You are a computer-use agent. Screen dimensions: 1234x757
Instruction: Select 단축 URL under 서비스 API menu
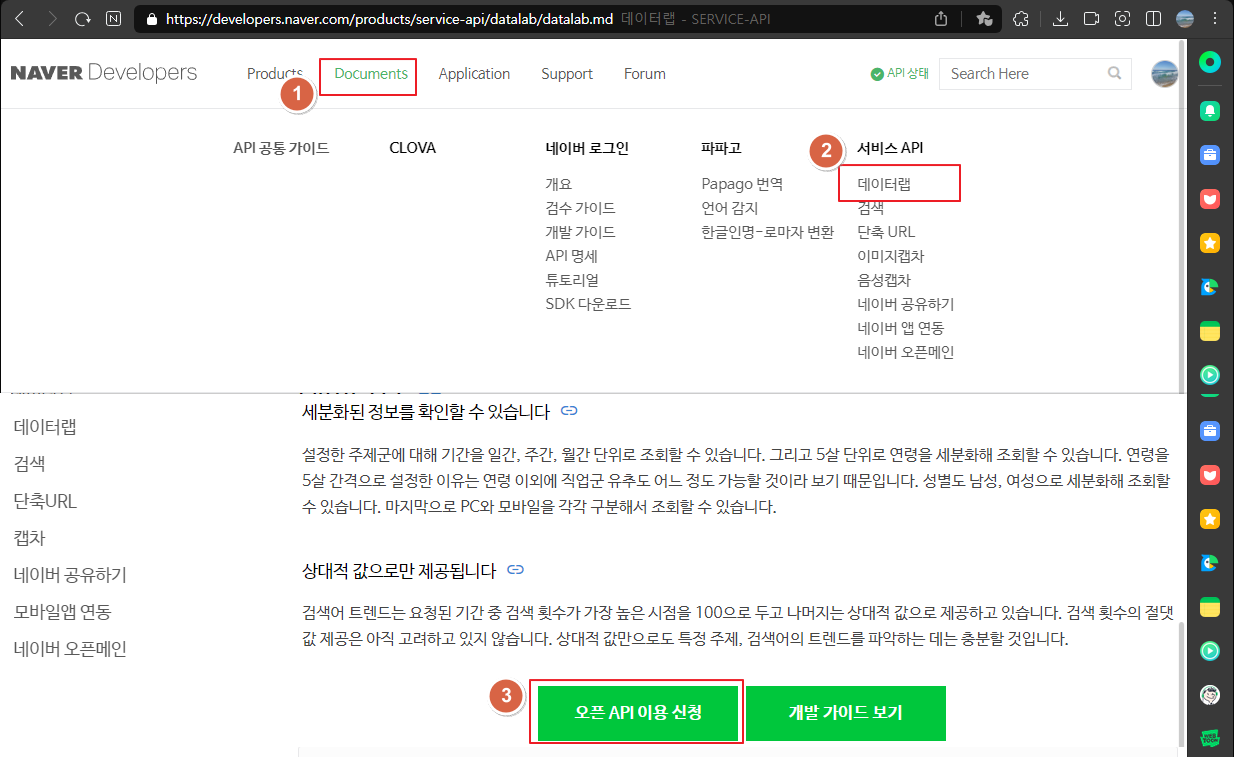[x=886, y=232]
